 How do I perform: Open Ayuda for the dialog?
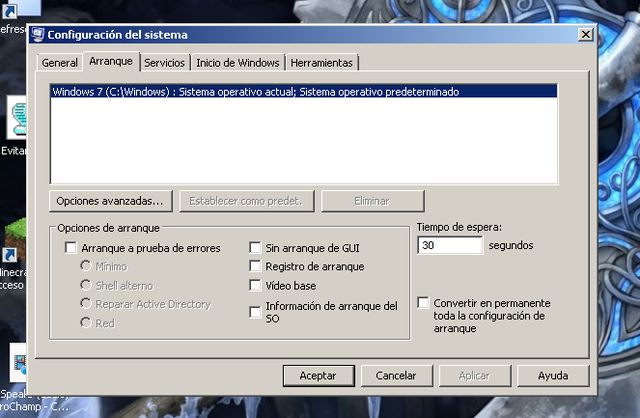click(553, 376)
